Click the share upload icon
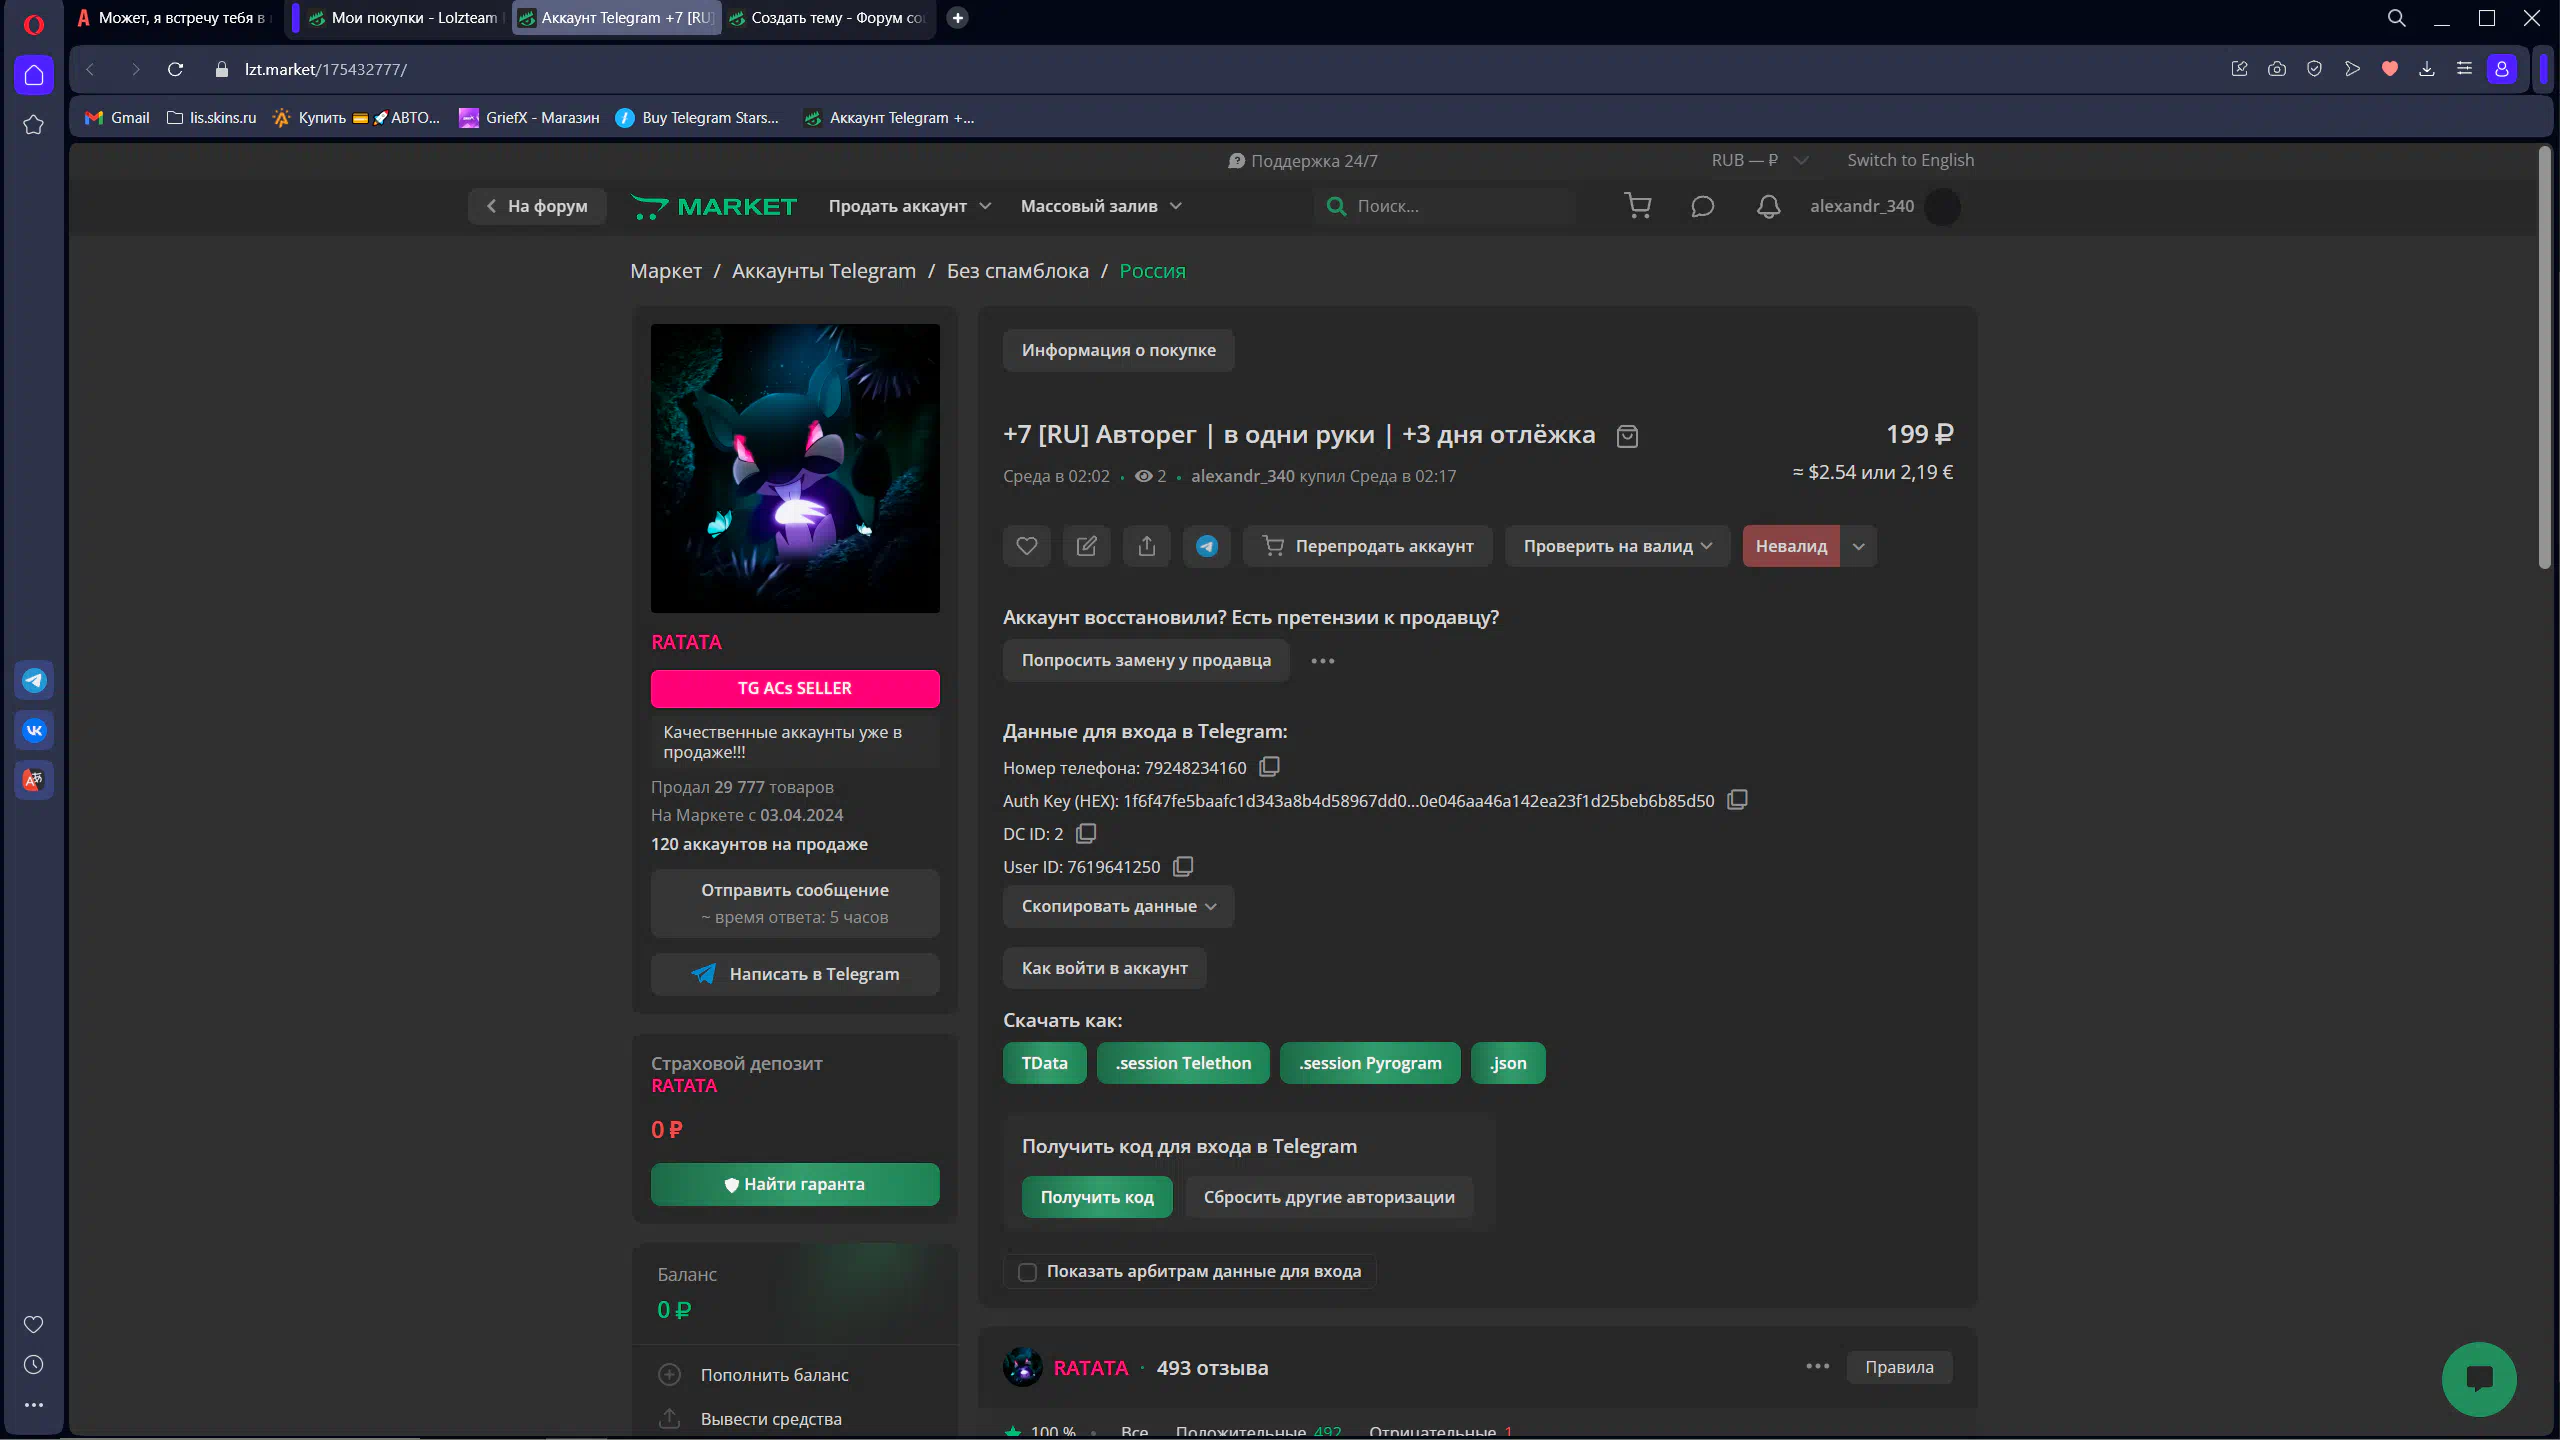The width and height of the screenshot is (2560, 1440). tap(1147, 546)
